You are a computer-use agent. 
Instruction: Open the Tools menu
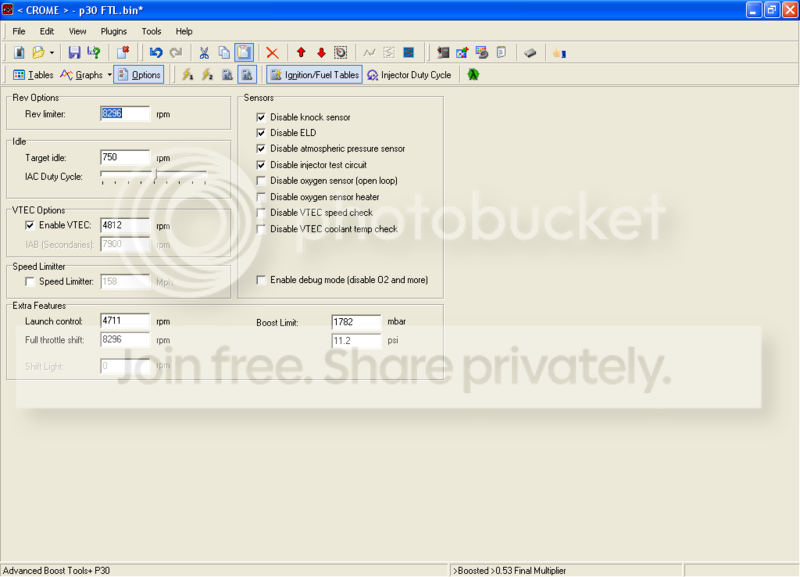point(151,31)
